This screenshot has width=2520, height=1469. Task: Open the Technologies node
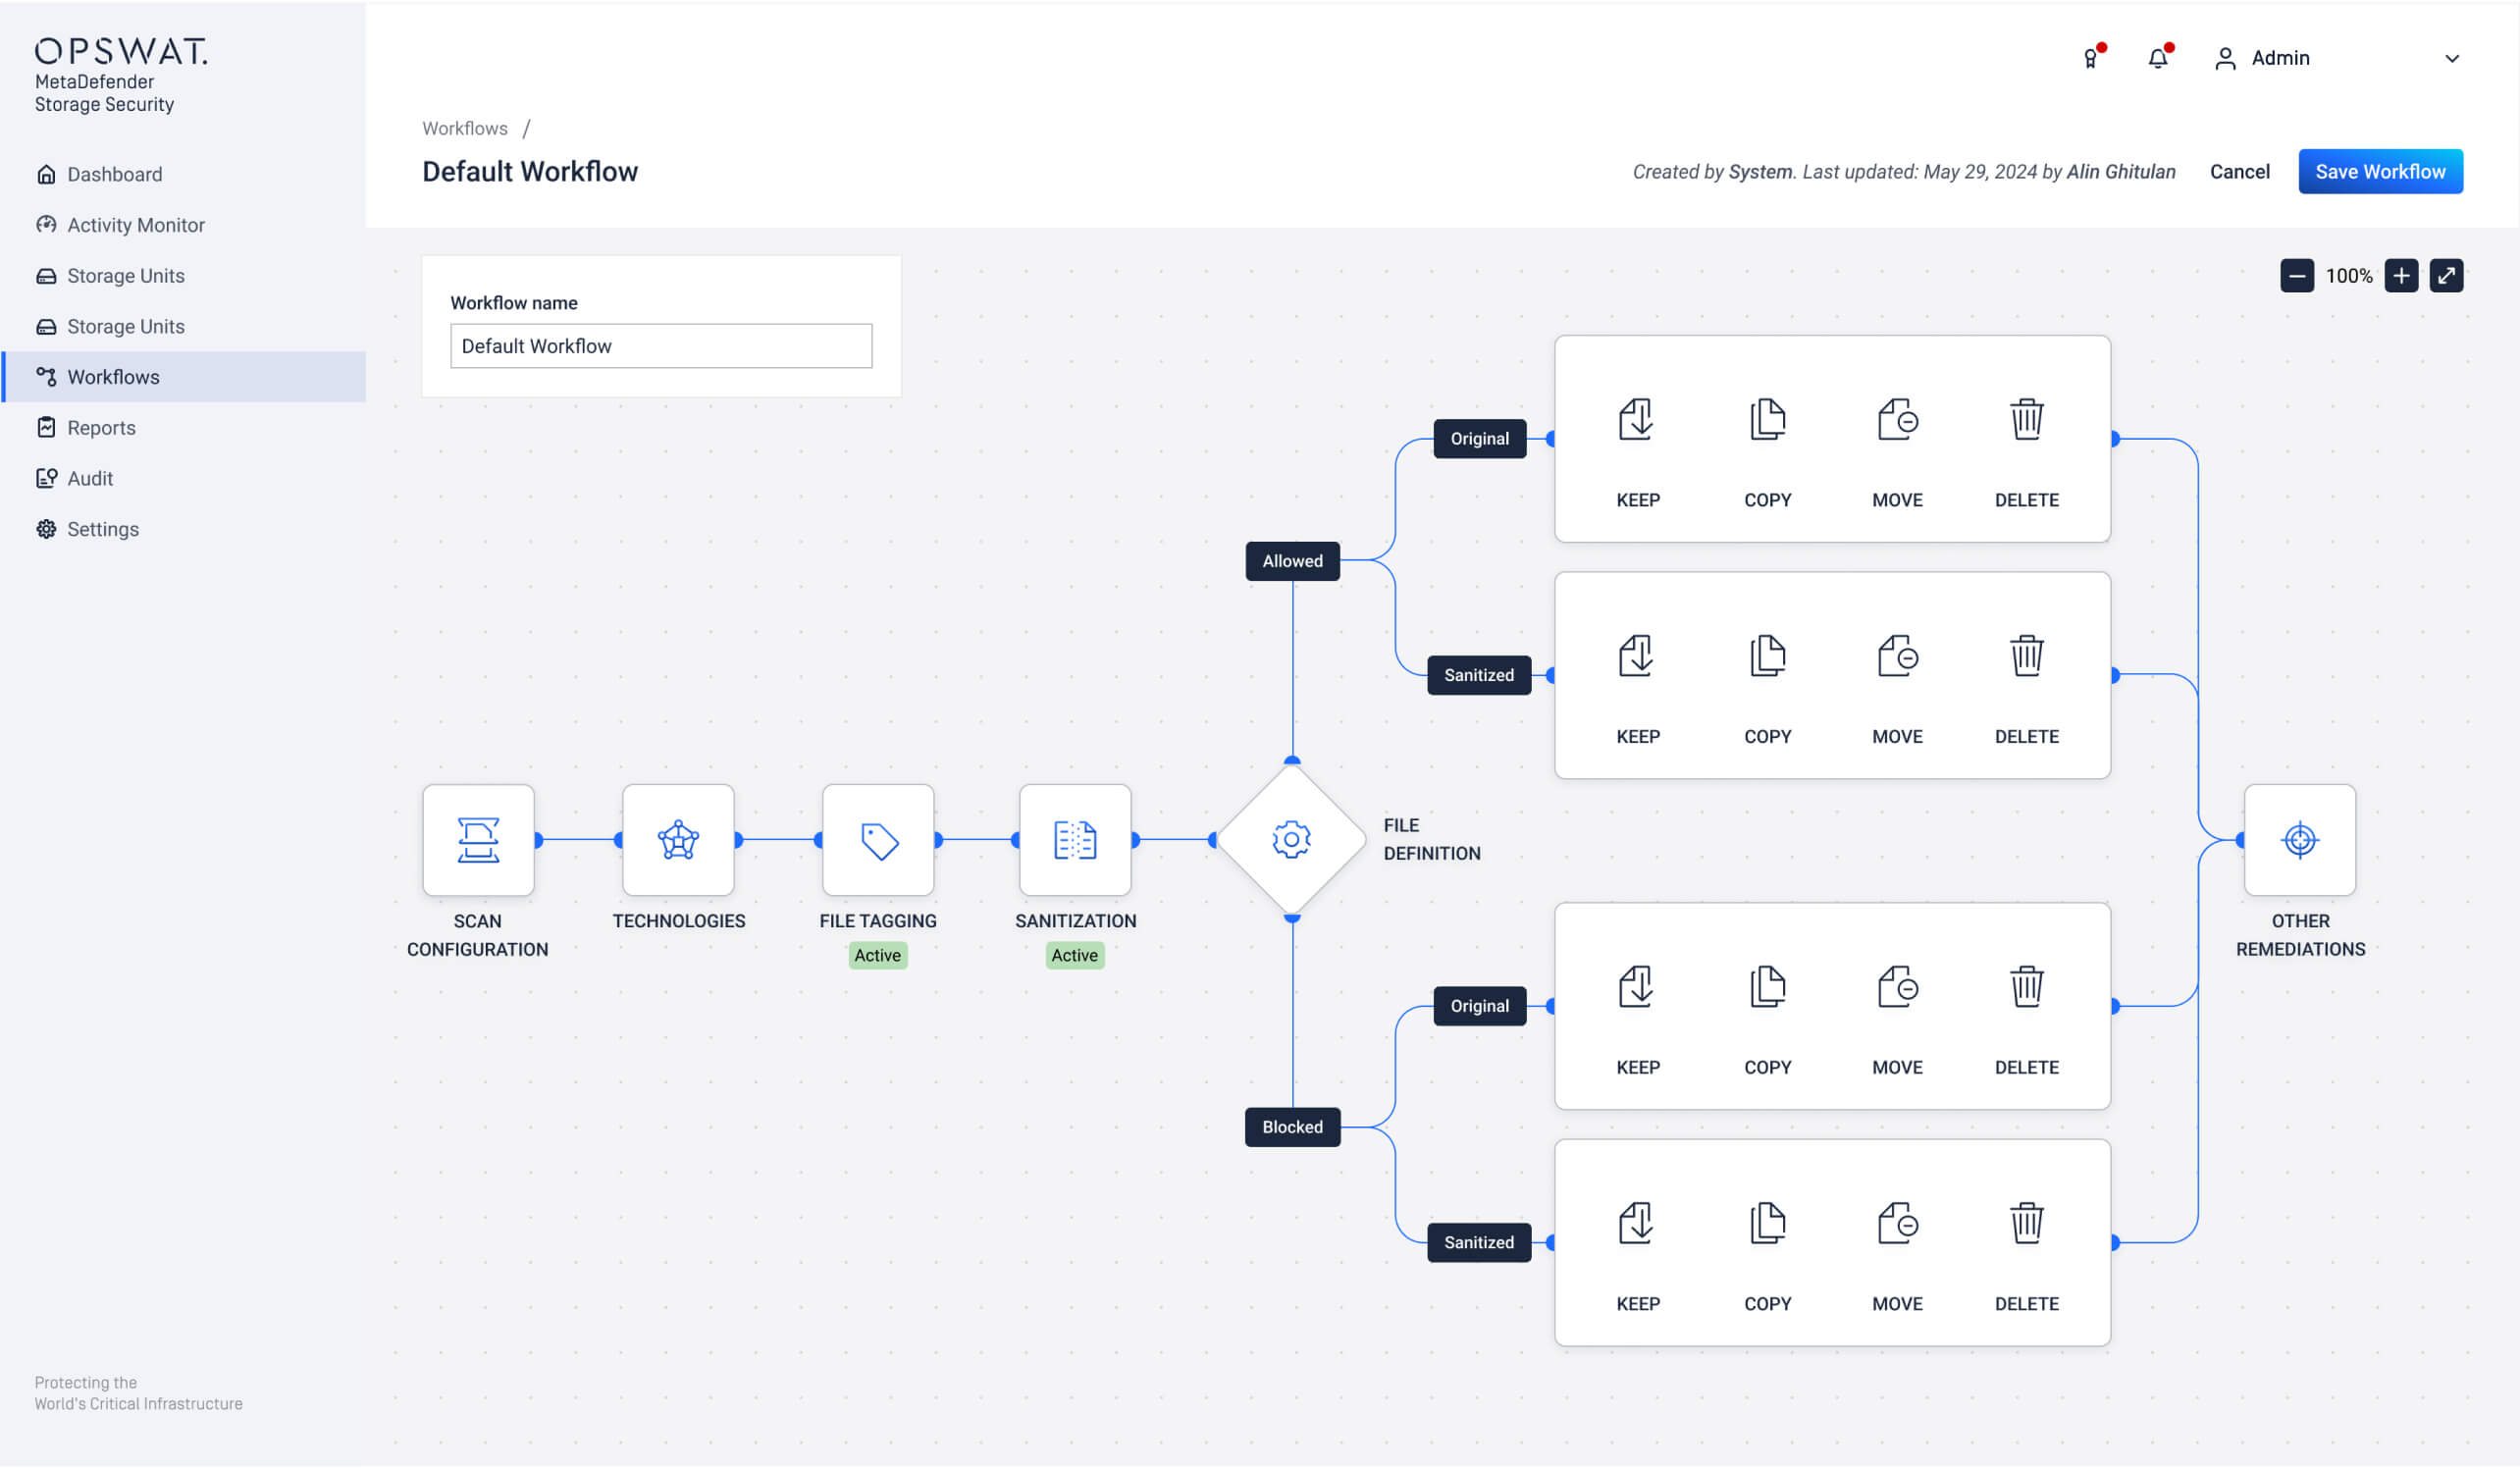678,840
